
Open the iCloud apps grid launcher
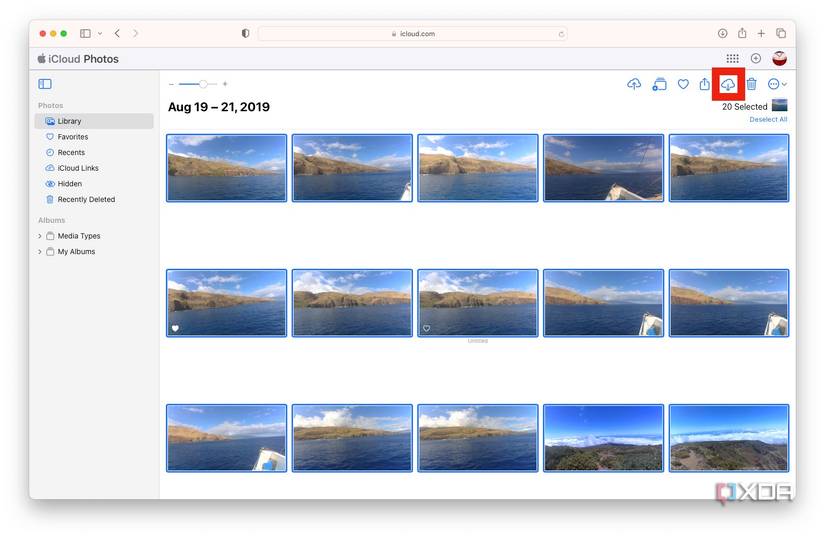coord(732,58)
